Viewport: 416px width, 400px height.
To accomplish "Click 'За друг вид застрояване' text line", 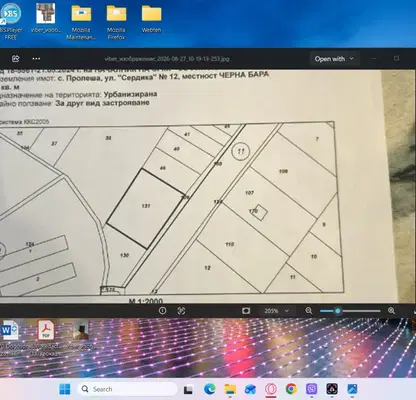I will [102, 103].
